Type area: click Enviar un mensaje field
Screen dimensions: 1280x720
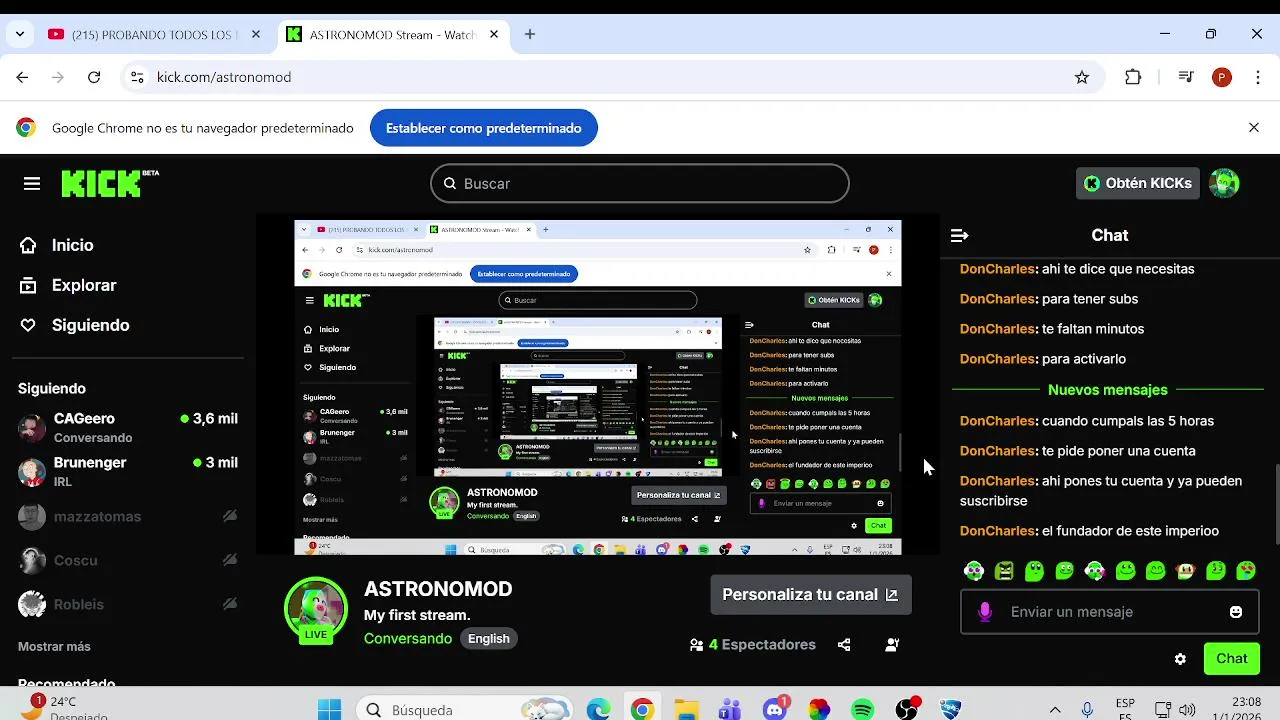(1110, 612)
